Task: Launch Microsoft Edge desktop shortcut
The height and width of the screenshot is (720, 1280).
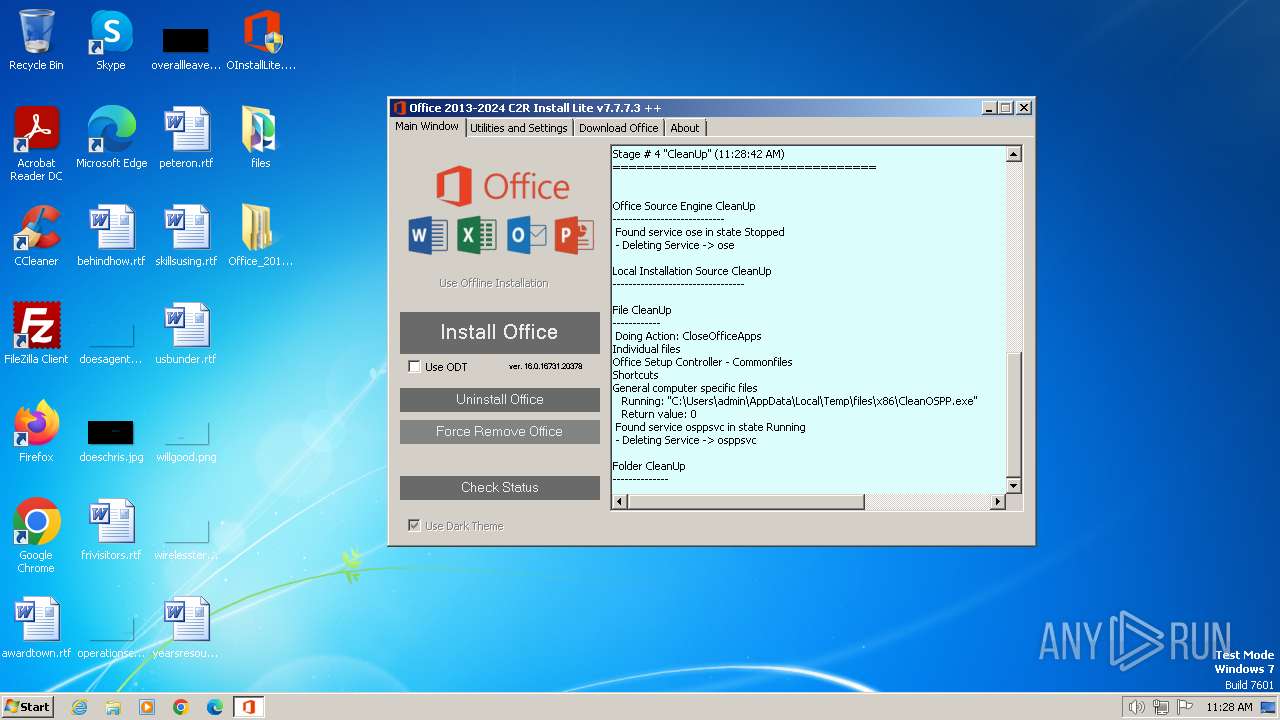Action: (x=111, y=137)
